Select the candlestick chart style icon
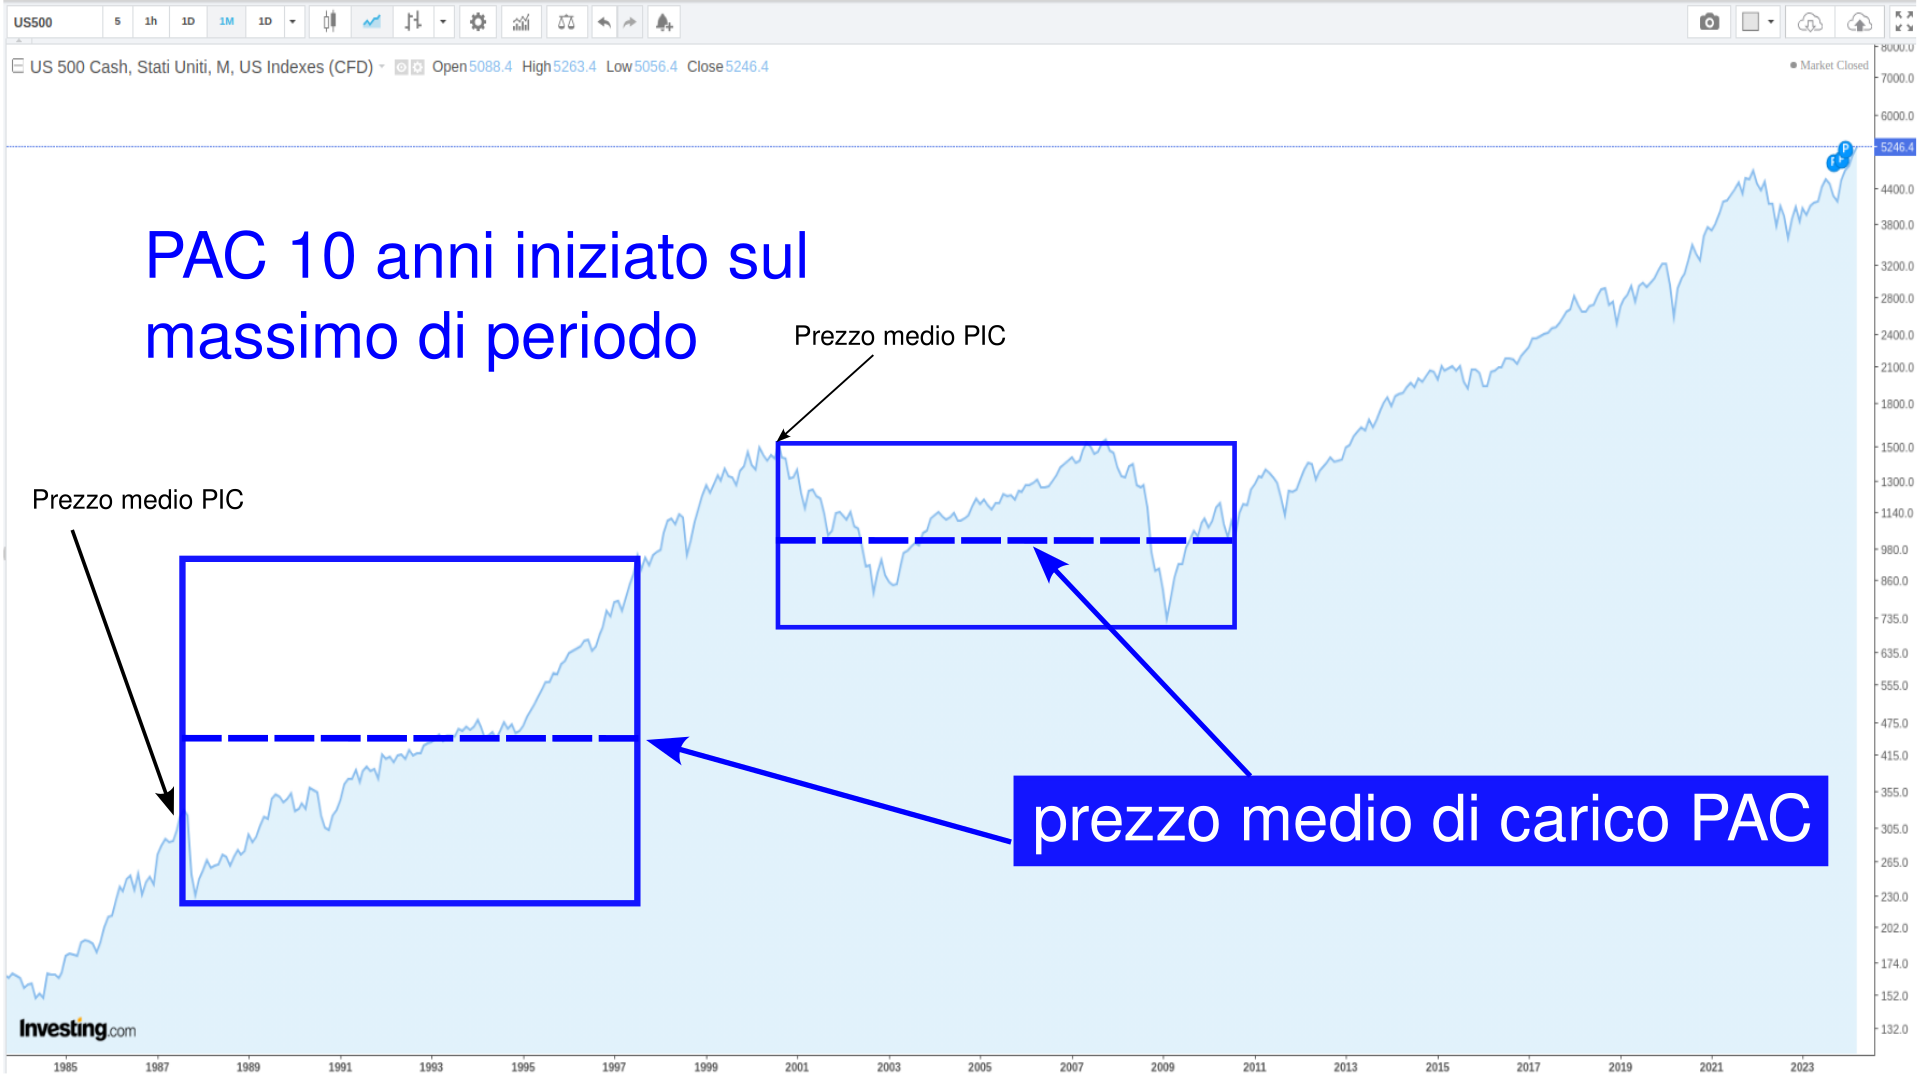This screenshot has width=1920, height=1080. (329, 21)
